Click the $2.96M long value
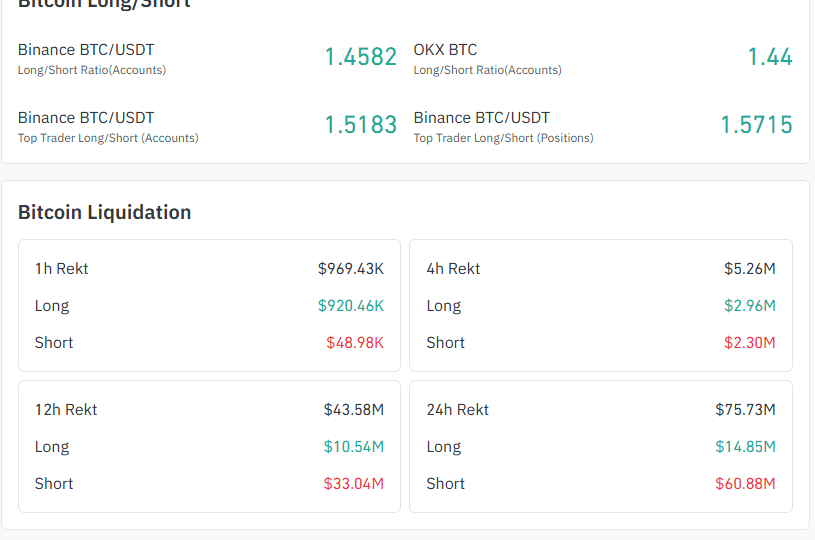 point(750,306)
